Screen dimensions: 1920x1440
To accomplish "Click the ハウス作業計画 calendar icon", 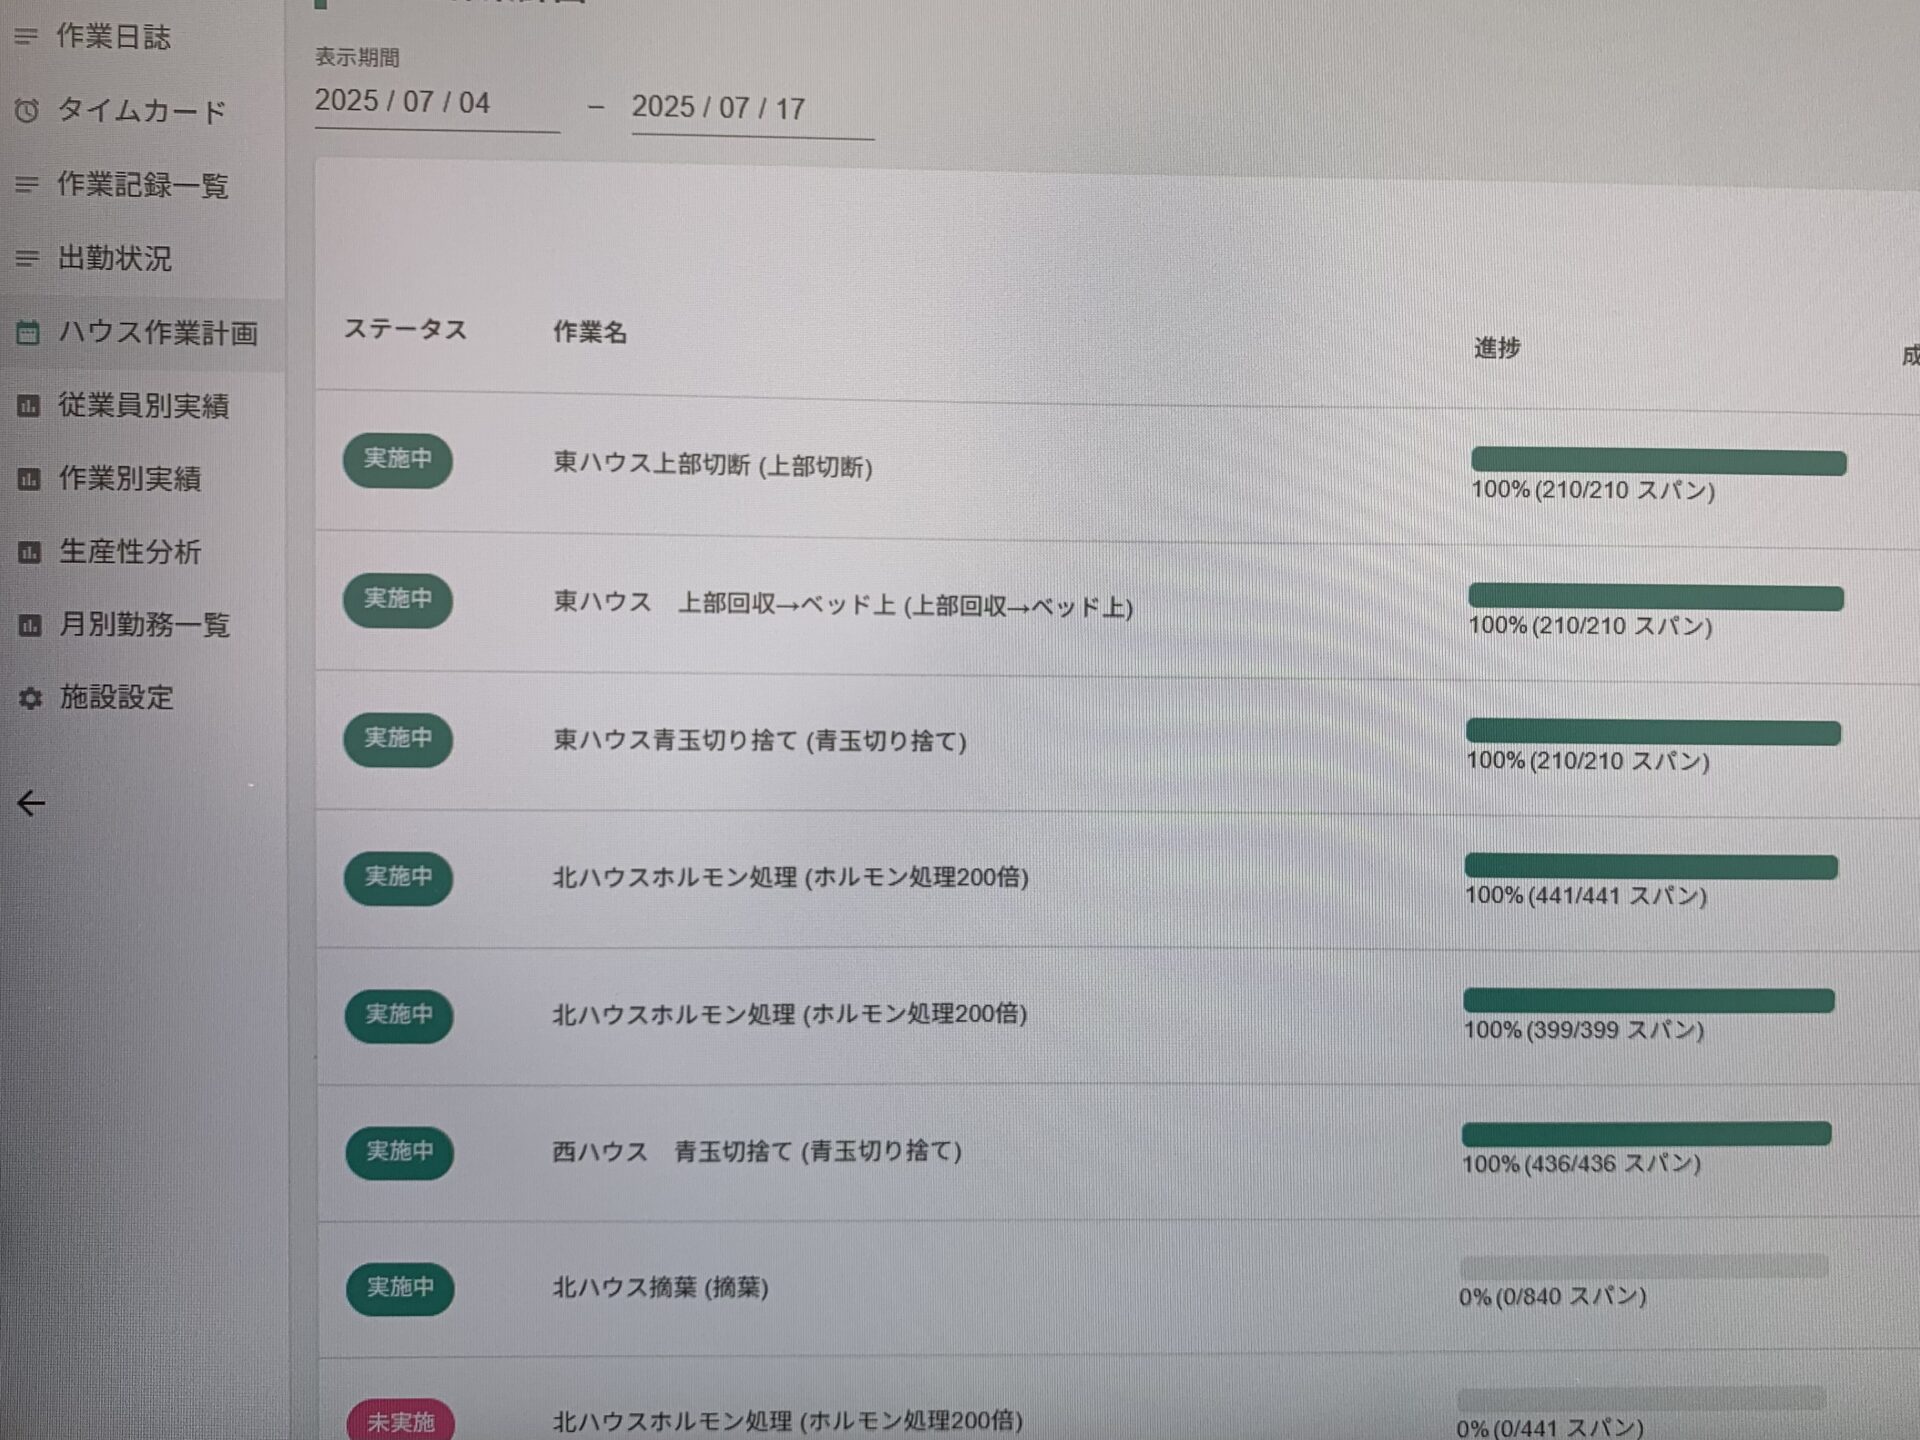I will coord(28,332).
